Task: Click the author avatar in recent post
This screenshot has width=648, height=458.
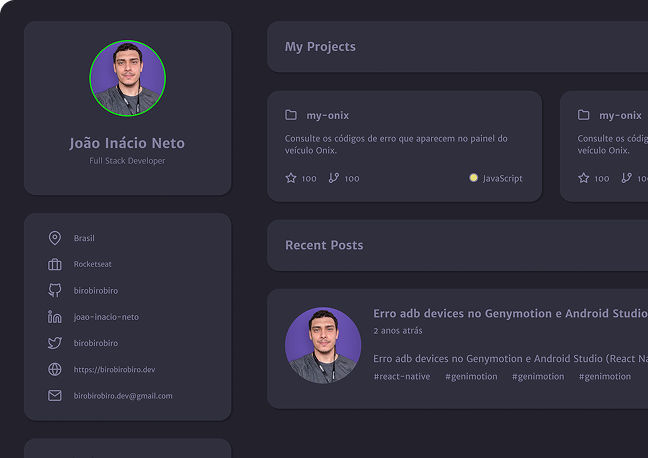Action: (x=323, y=345)
